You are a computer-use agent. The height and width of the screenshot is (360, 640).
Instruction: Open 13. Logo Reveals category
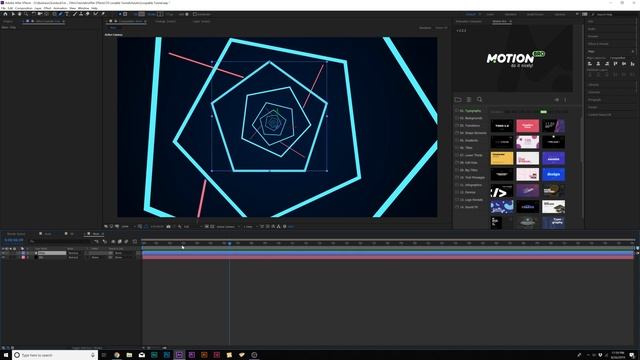(x=471, y=200)
